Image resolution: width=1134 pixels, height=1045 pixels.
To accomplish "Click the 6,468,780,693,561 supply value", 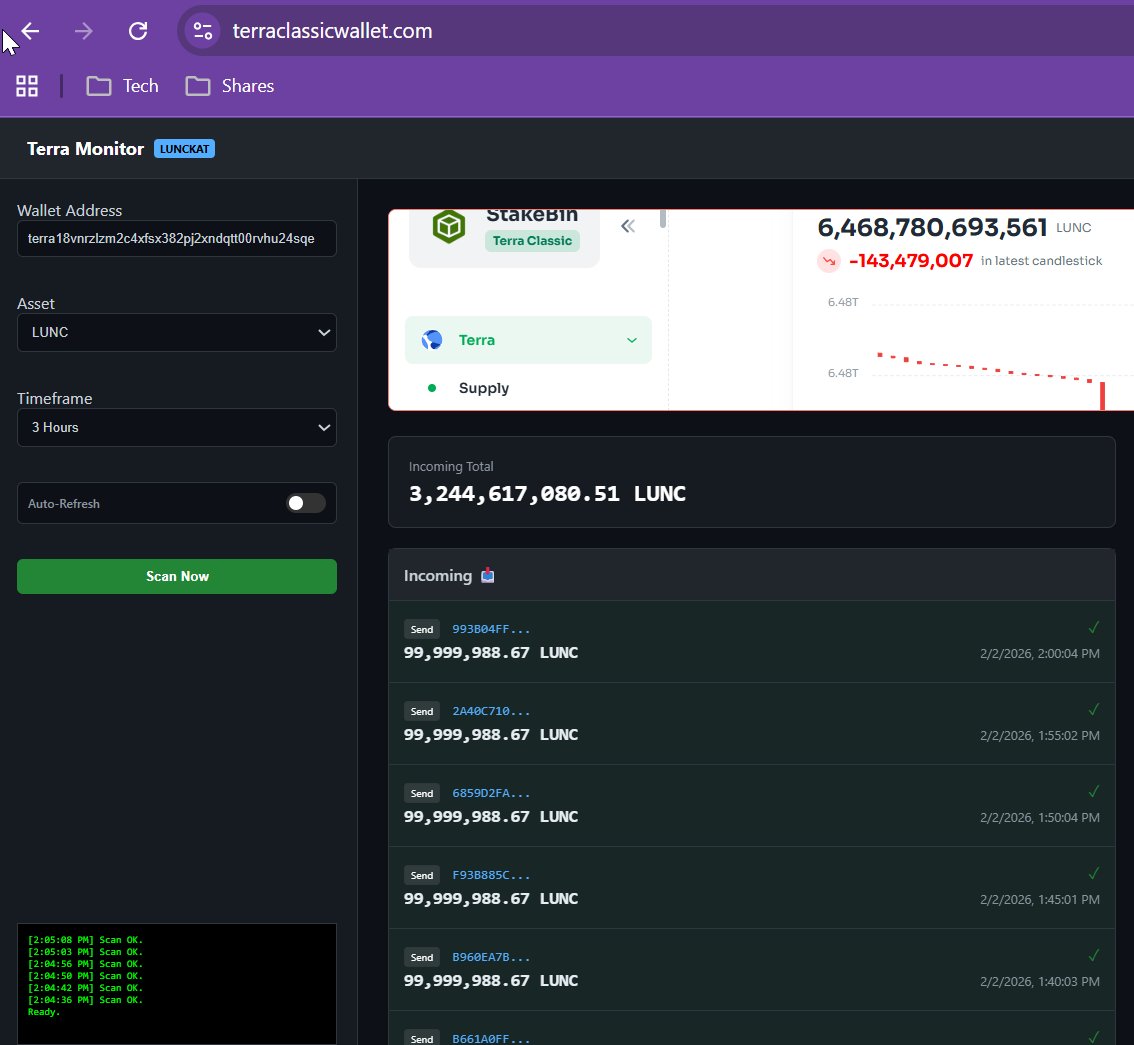I will [932, 228].
